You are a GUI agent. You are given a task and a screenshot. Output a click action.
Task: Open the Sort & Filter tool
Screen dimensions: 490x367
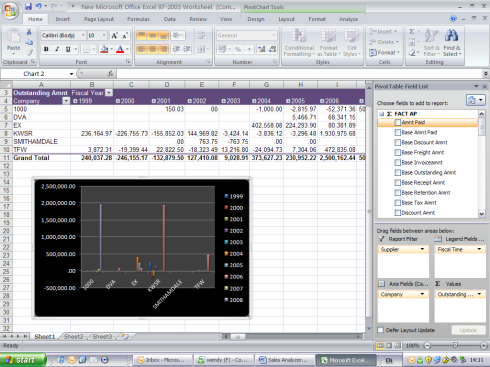pos(432,42)
